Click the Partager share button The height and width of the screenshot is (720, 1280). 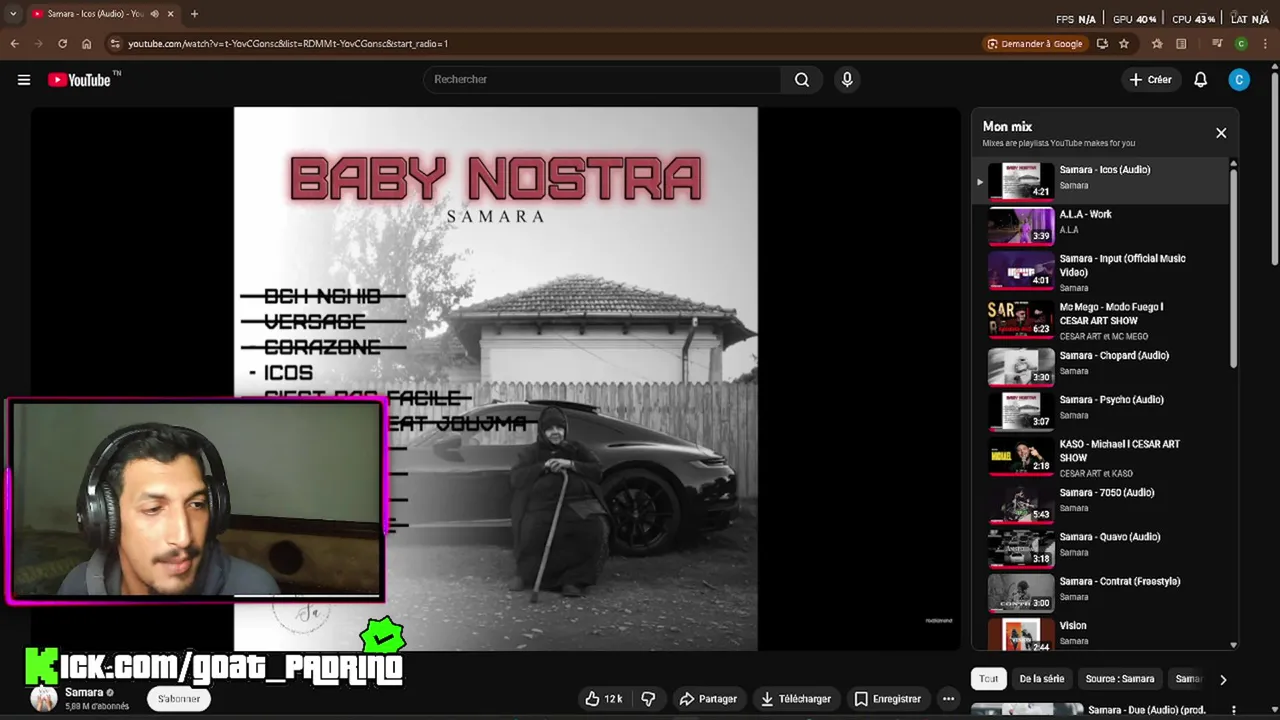(x=708, y=699)
